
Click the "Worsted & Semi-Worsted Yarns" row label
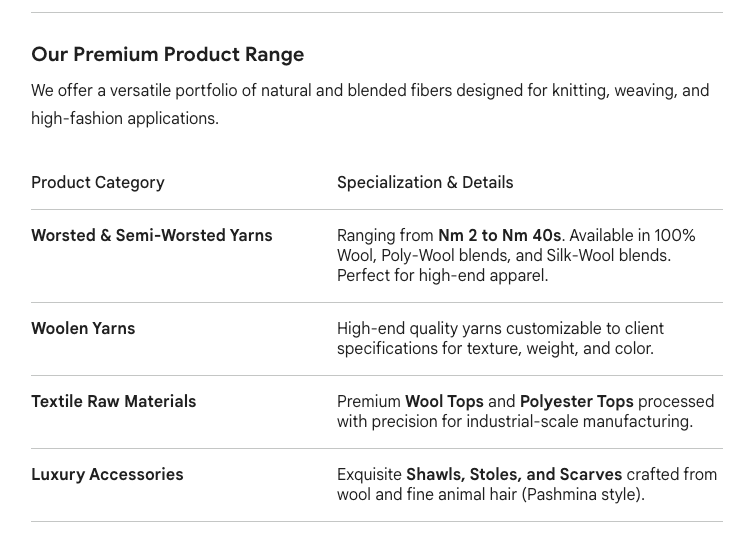point(151,236)
